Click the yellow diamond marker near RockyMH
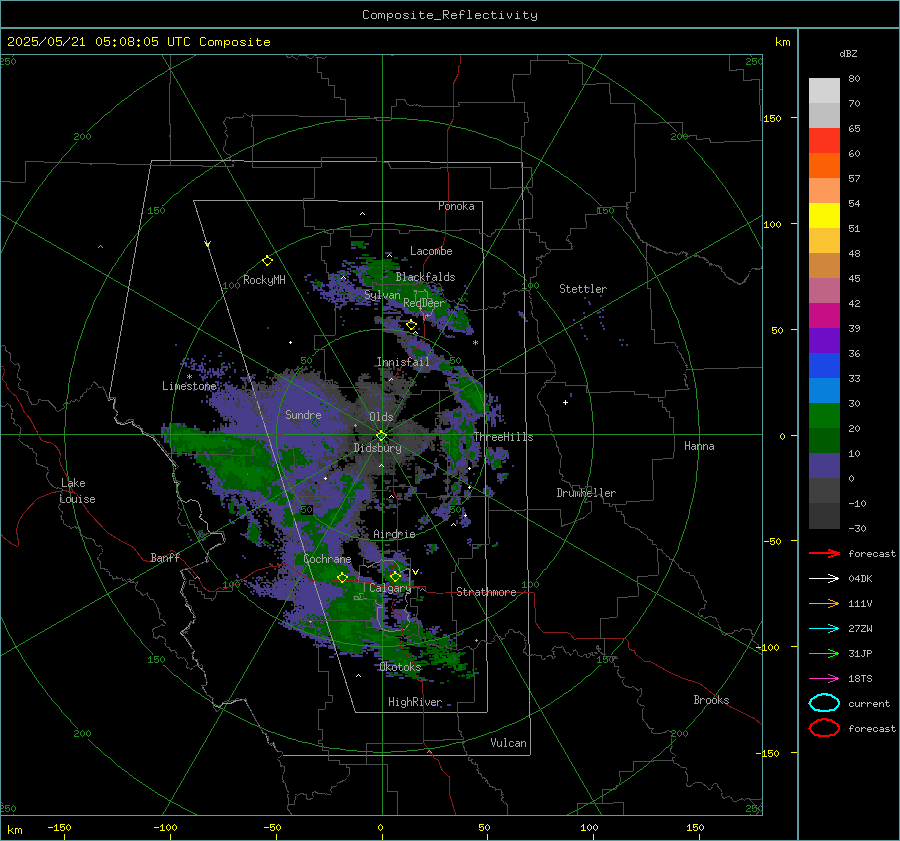This screenshot has height=841, width=900. pyautogui.click(x=267, y=261)
